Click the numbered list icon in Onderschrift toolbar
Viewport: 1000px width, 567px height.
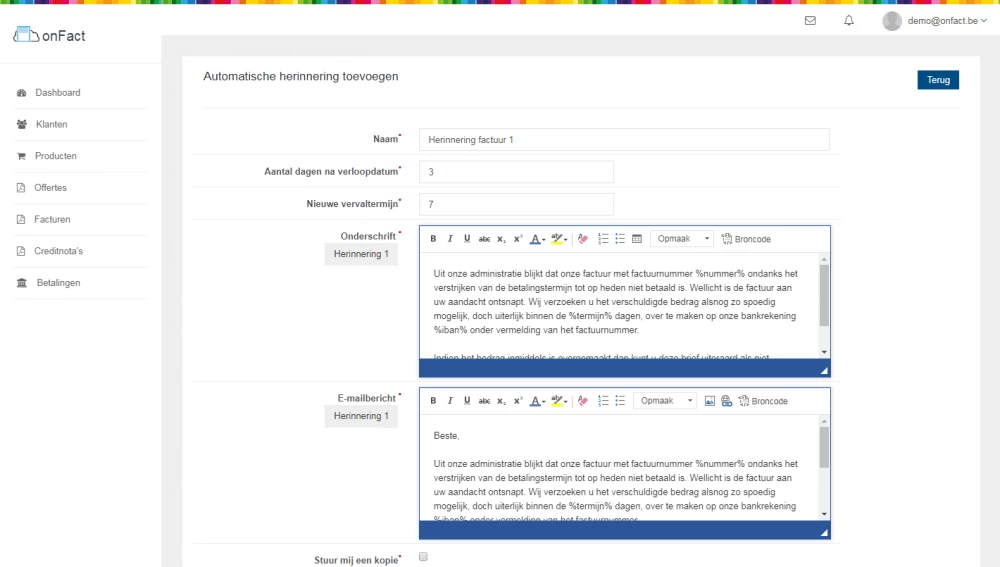point(603,239)
